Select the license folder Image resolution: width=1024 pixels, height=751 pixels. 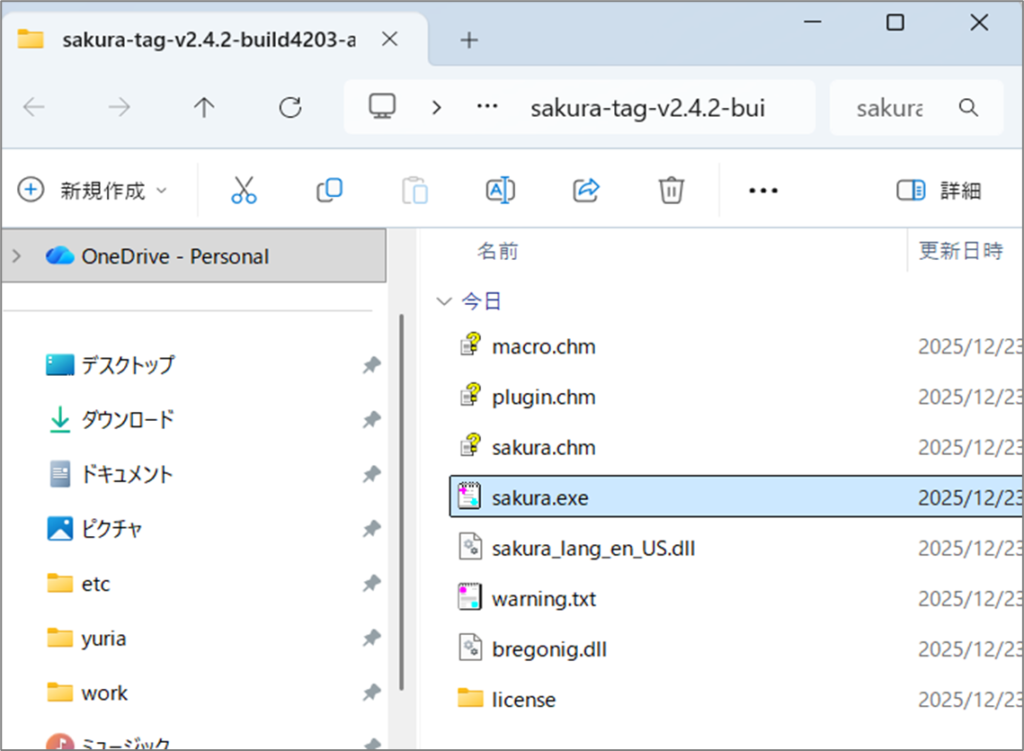(523, 699)
